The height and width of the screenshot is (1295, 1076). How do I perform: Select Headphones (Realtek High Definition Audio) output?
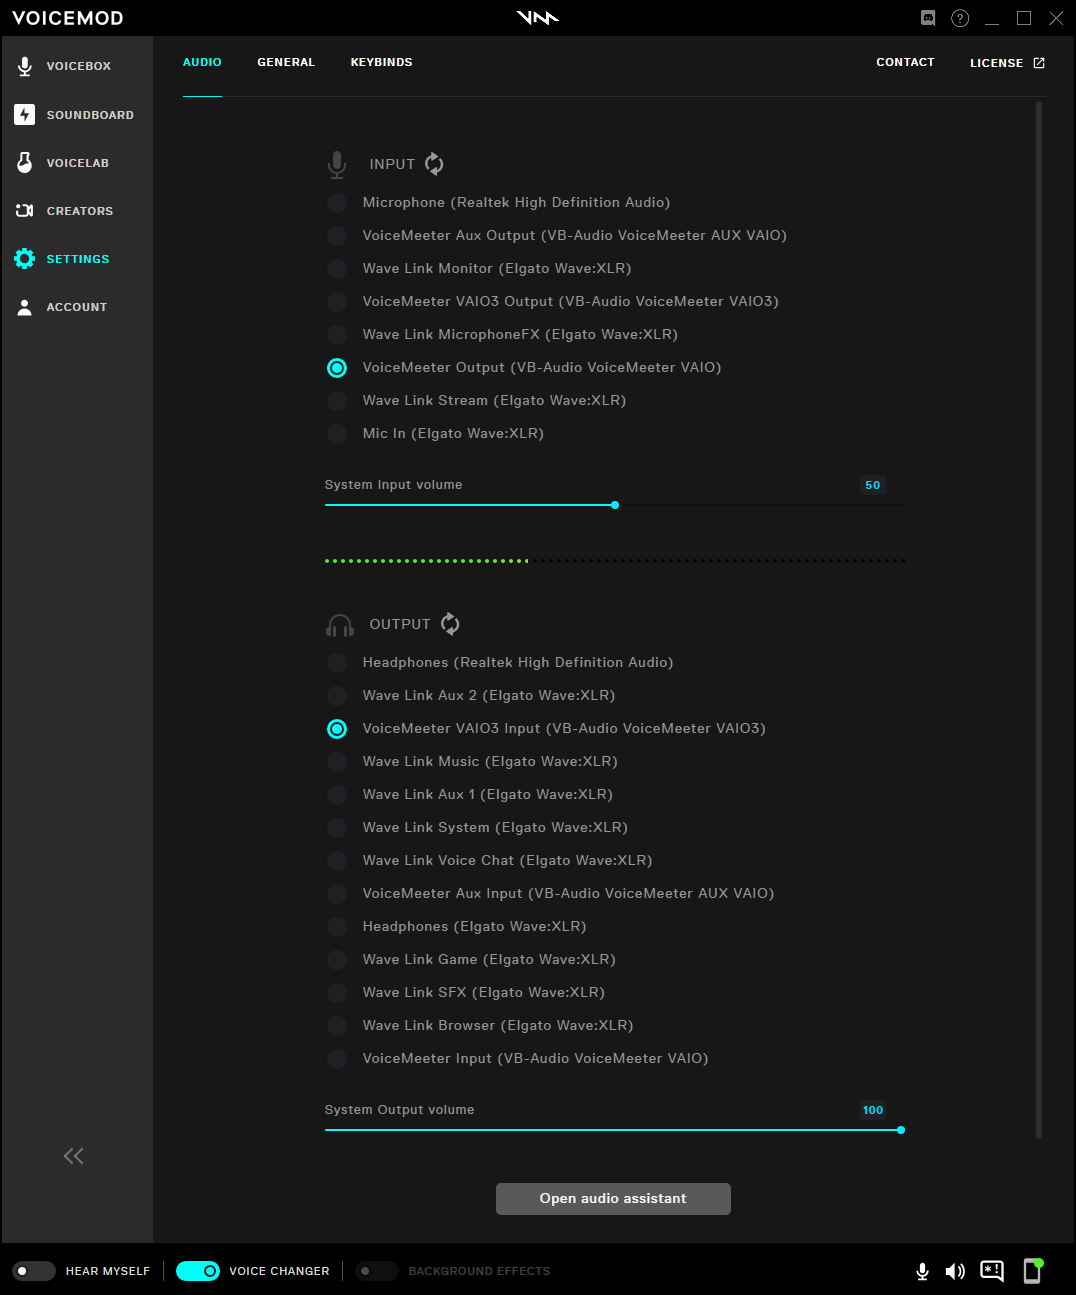(x=500, y=663)
